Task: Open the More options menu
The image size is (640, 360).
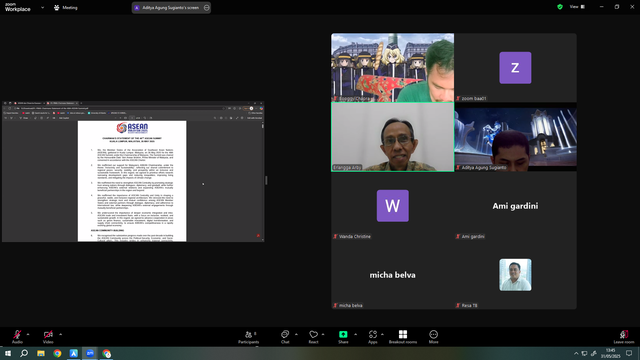Action: [433, 337]
